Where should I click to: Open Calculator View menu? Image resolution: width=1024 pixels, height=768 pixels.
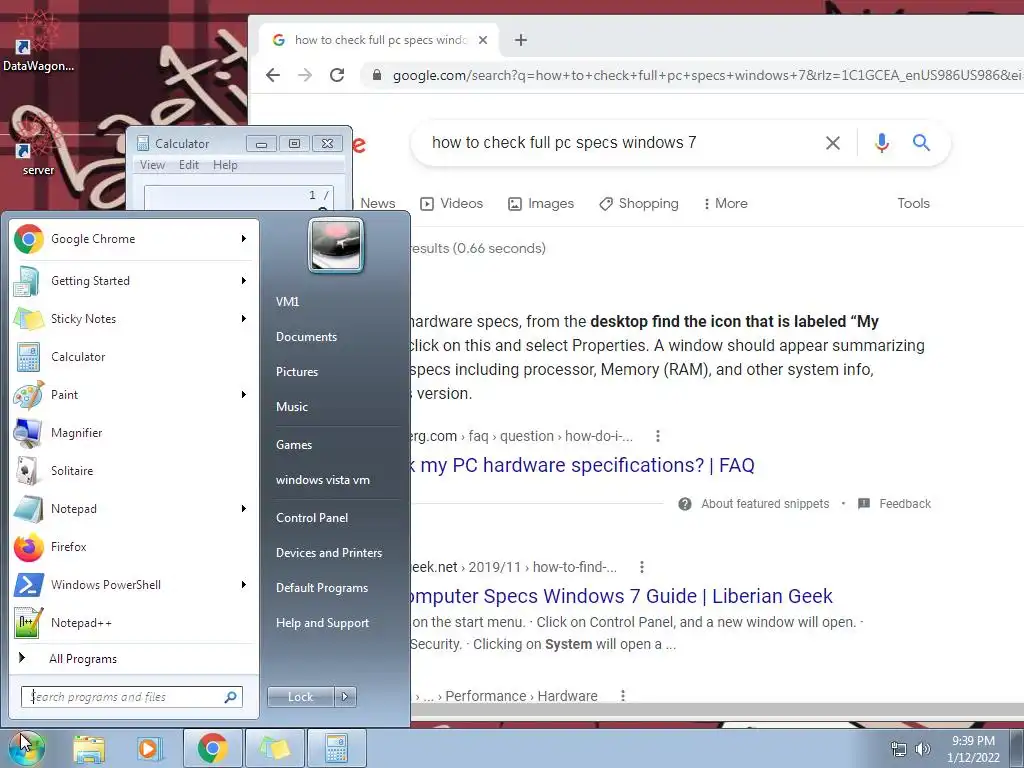click(152, 165)
